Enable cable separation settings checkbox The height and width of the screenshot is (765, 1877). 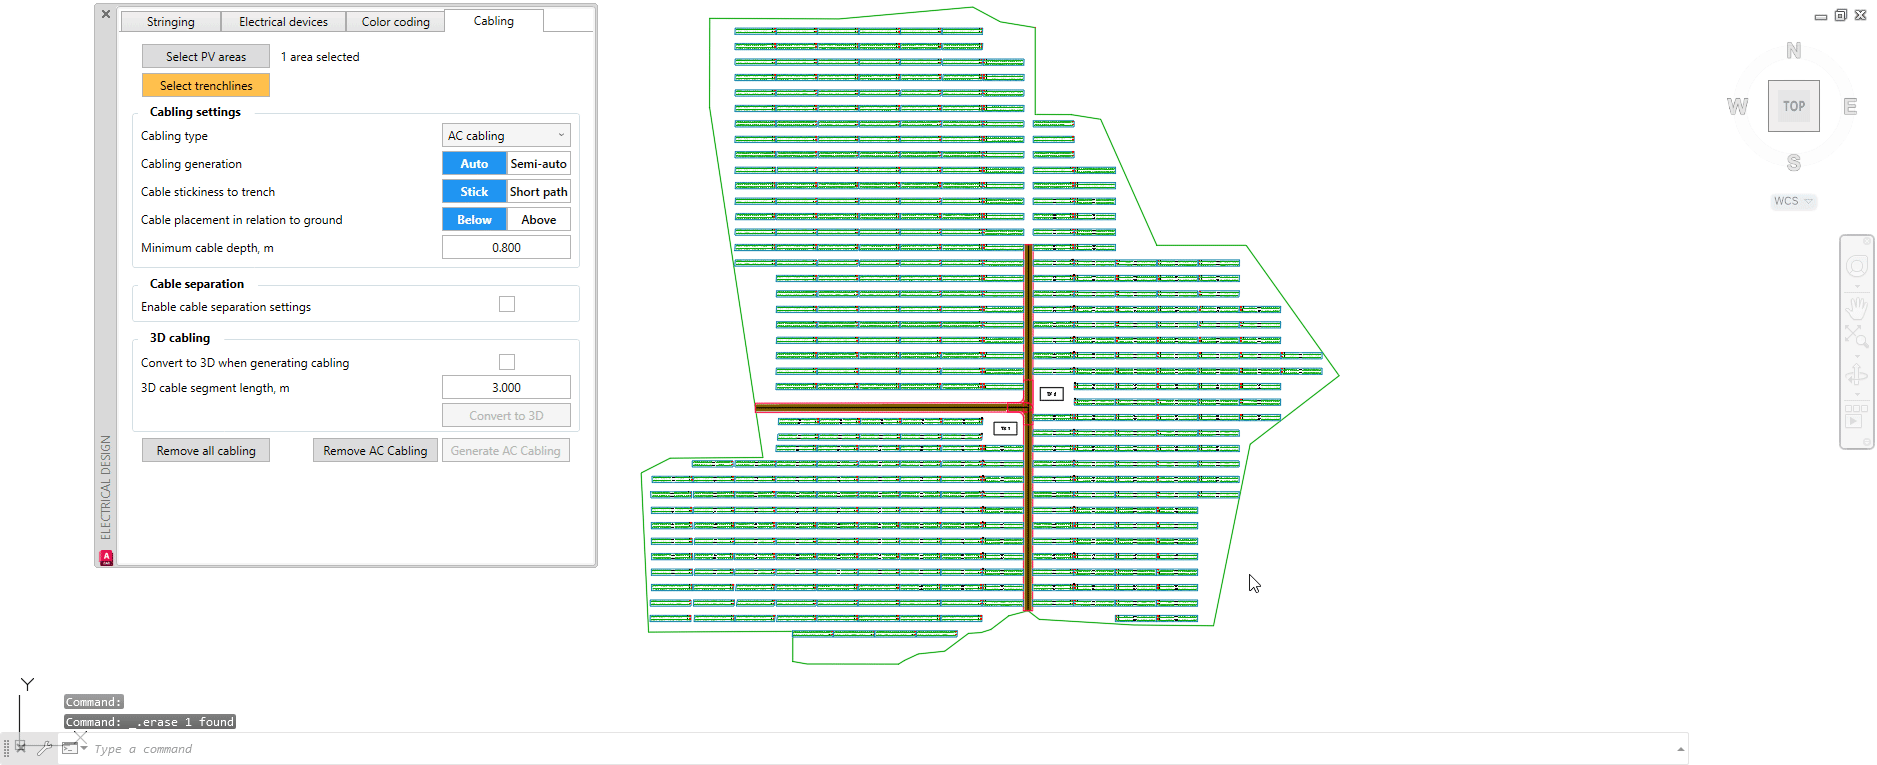click(x=507, y=304)
